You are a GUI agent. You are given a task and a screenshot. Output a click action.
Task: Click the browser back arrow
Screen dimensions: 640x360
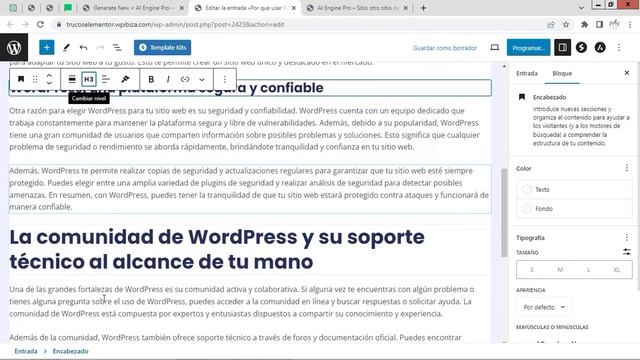point(10,24)
